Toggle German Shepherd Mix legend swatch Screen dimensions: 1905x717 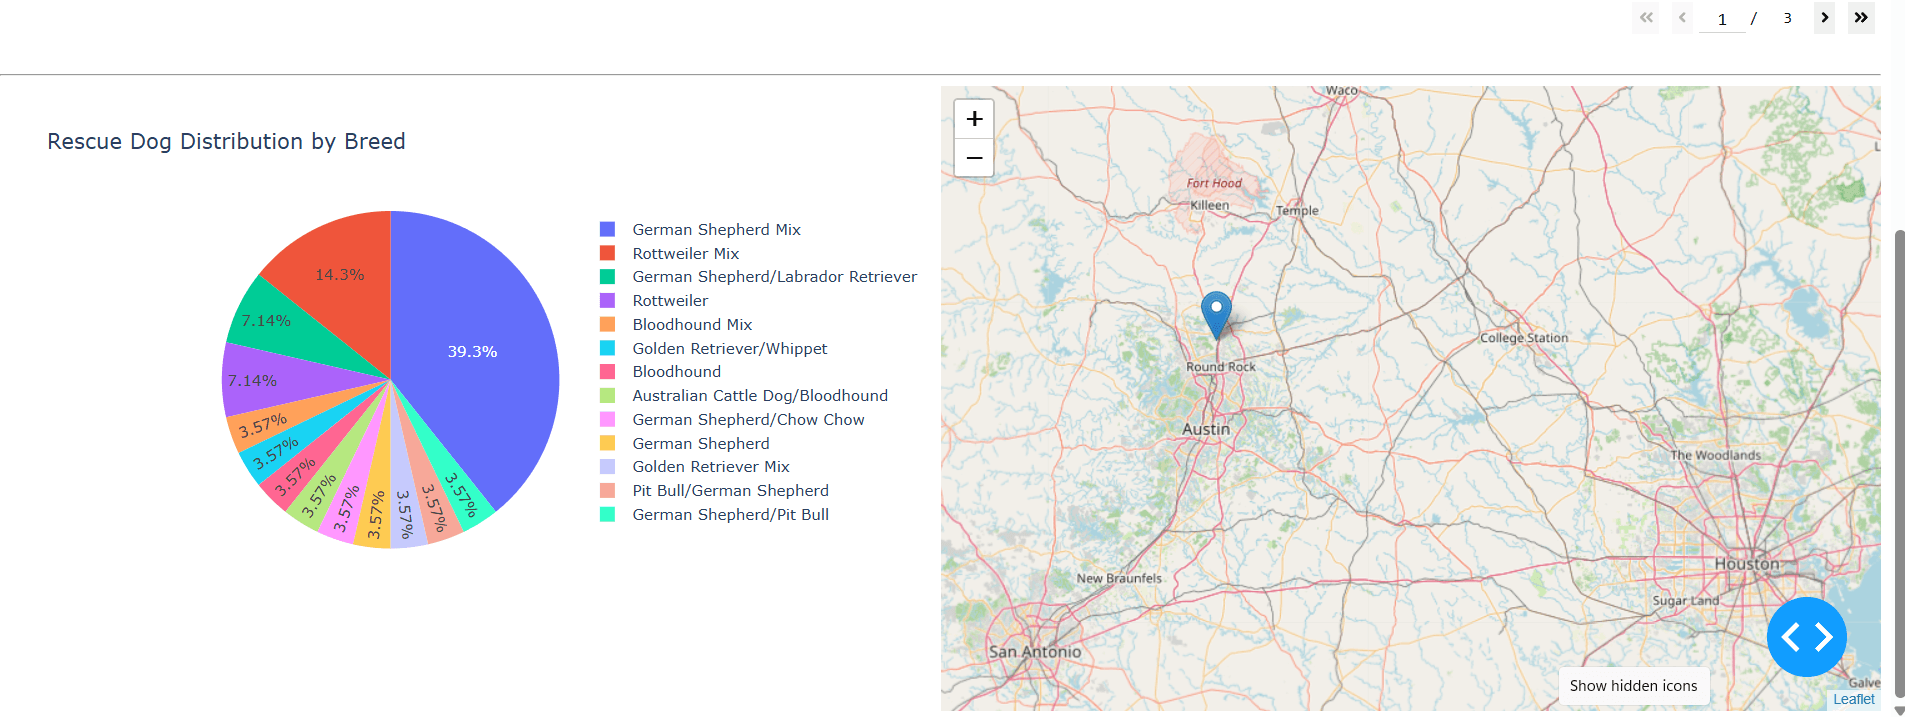607,229
